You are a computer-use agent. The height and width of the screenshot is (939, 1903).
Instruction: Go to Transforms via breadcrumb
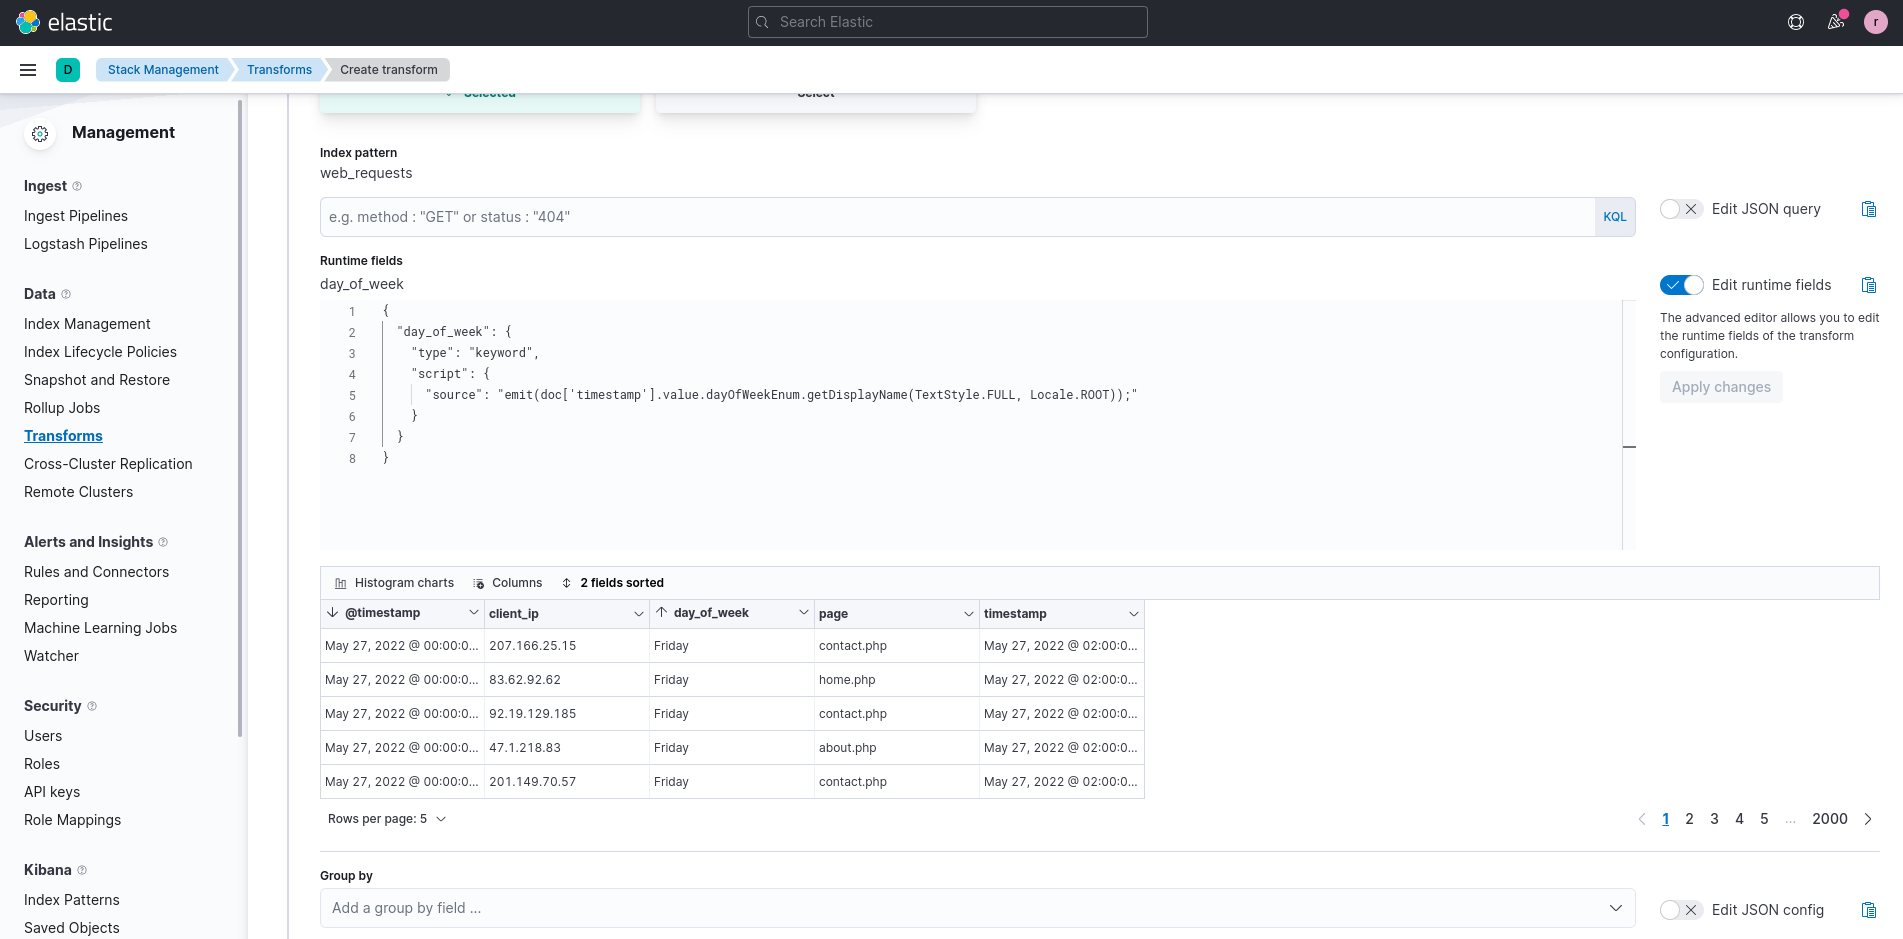pyautogui.click(x=278, y=69)
